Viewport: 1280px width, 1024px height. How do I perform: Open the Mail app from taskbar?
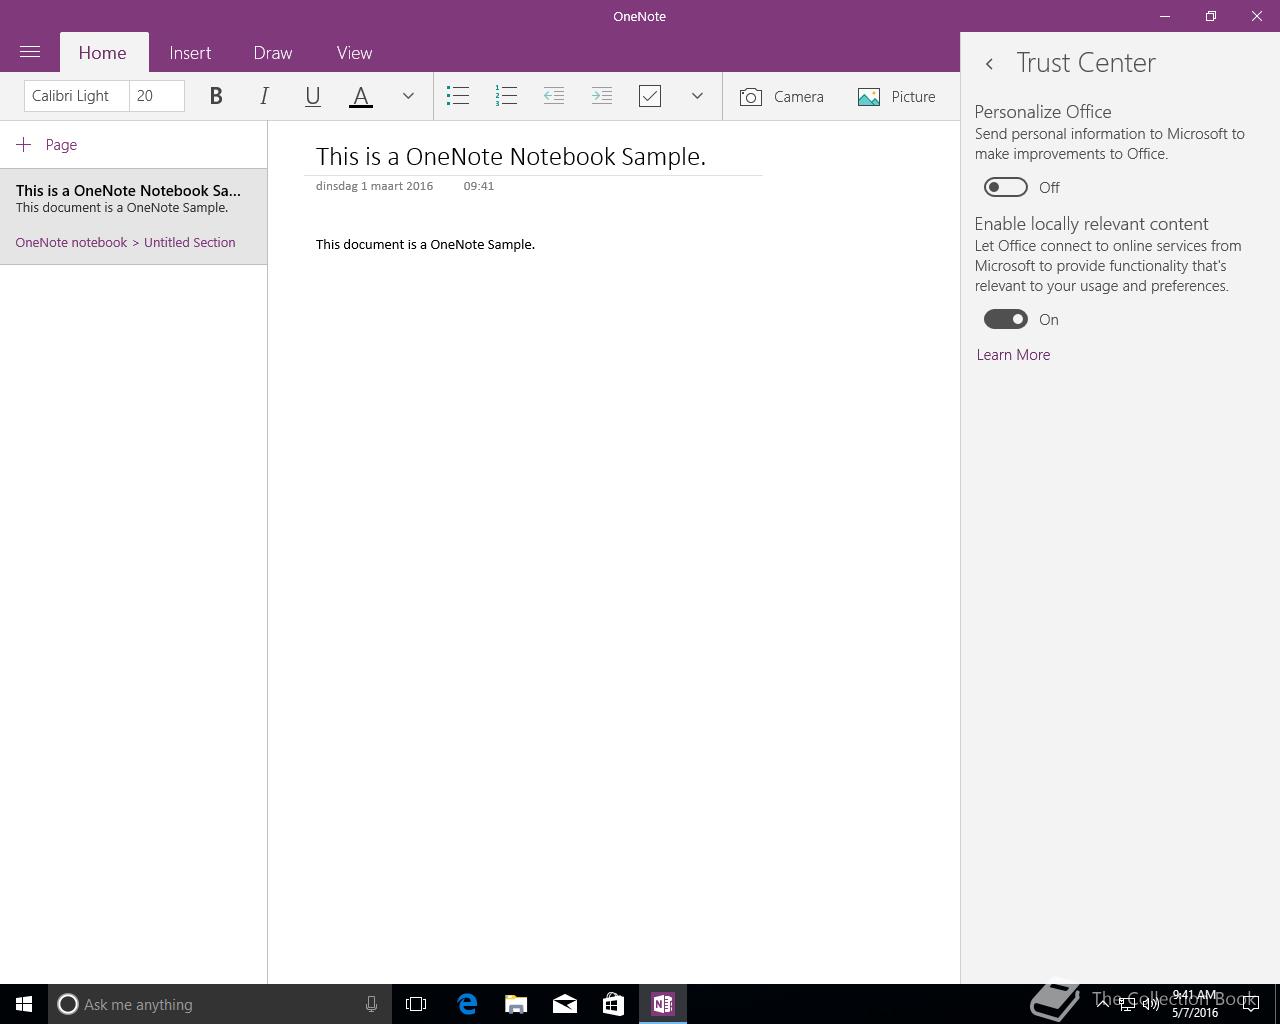pyautogui.click(x=564, y=1004)
